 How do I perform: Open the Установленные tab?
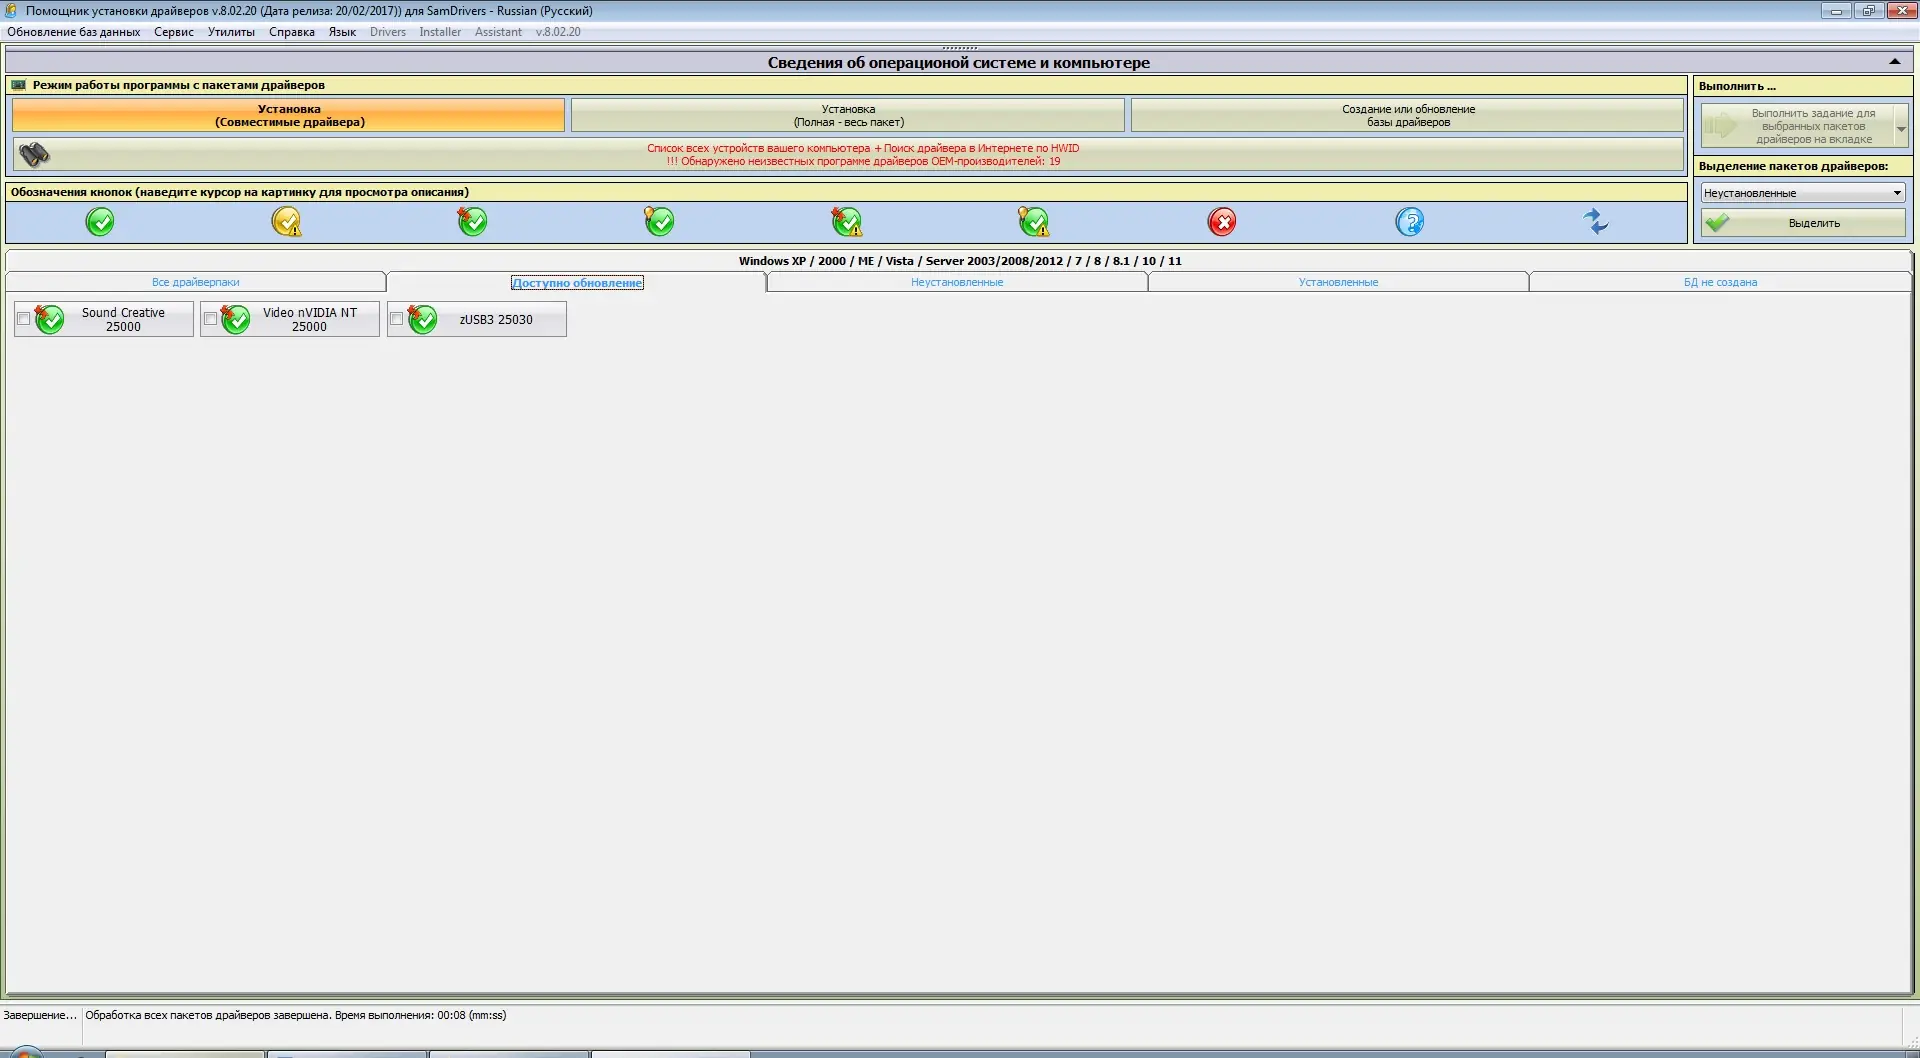click(x=1338, y=282)
